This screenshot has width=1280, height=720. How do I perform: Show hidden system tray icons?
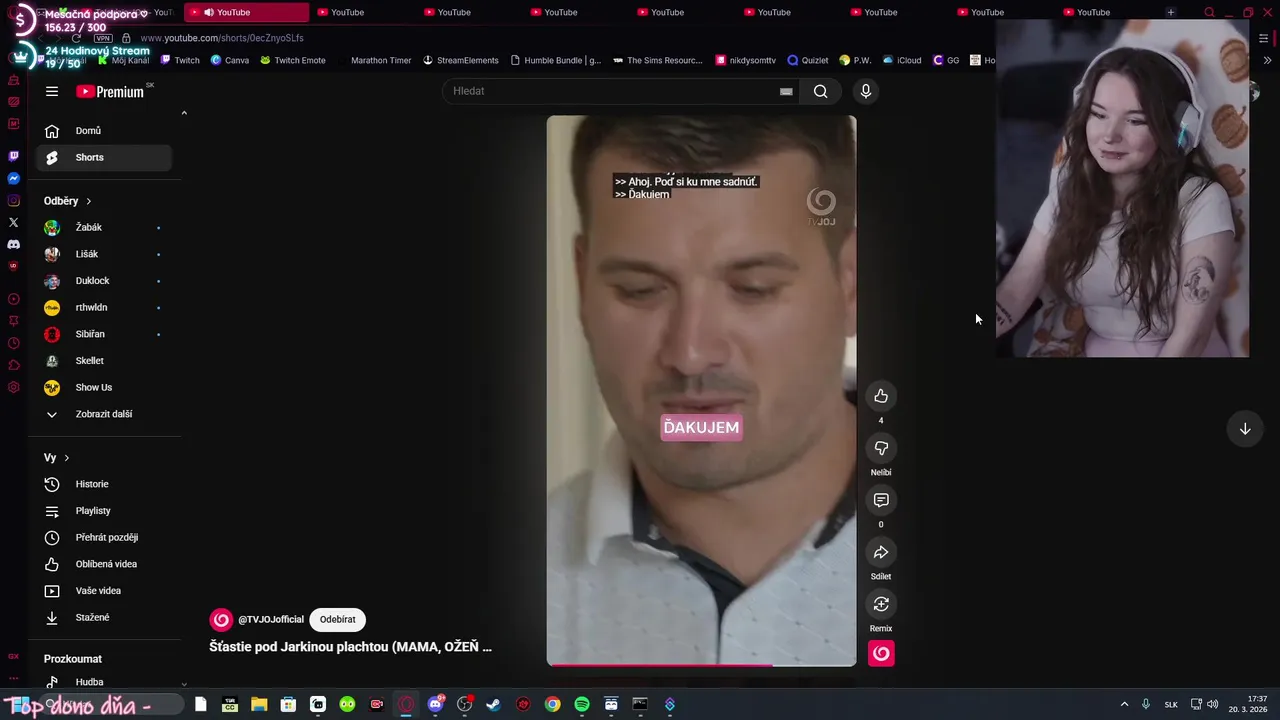[x=1124, y=704]
